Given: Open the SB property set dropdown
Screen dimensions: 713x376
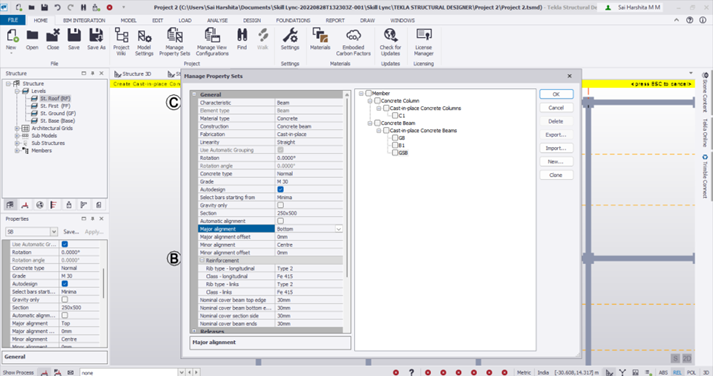Looking at the screenshot, I should pyautogui.click(x=54, y=232).
